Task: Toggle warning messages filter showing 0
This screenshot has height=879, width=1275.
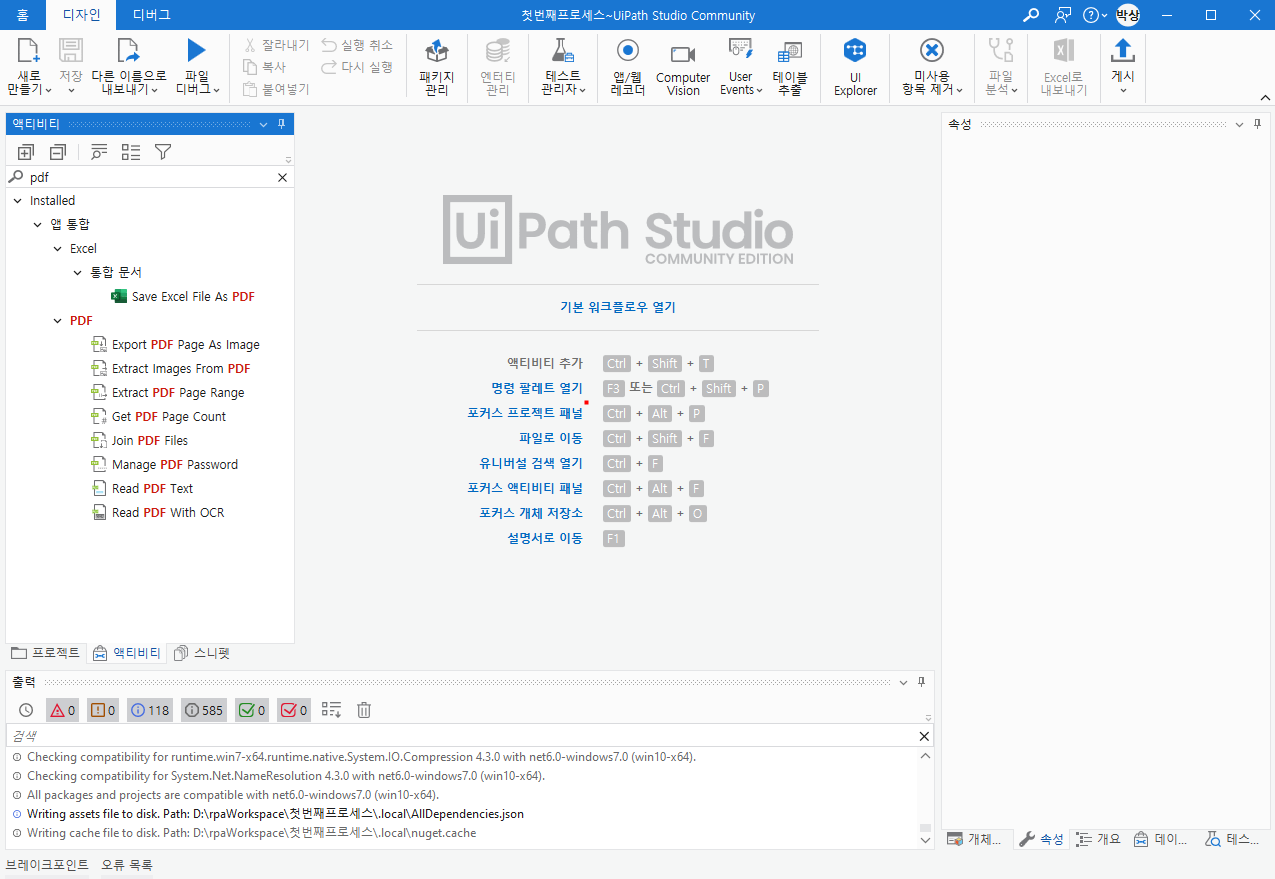Action: [103, 710]
